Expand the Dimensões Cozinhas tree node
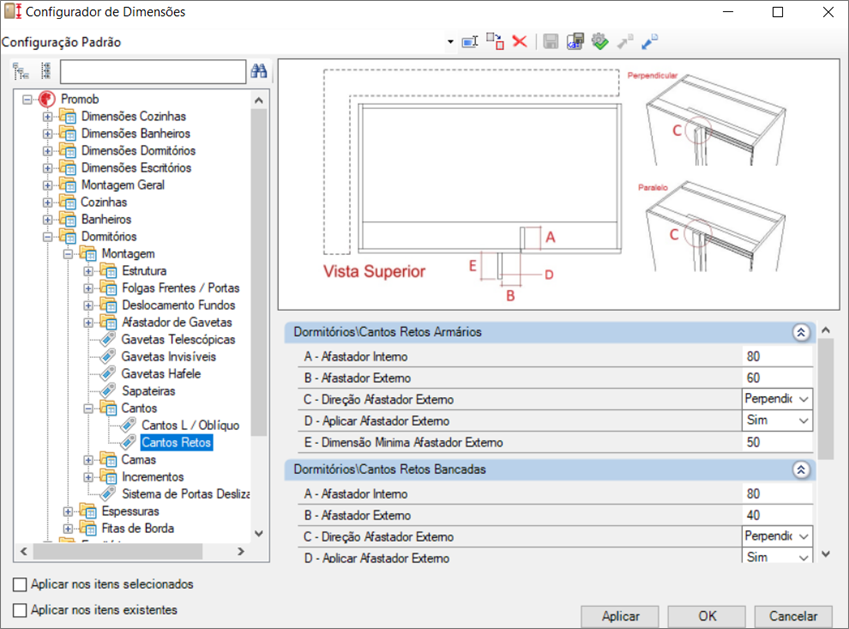849x629 pixels. pos(47,117)
